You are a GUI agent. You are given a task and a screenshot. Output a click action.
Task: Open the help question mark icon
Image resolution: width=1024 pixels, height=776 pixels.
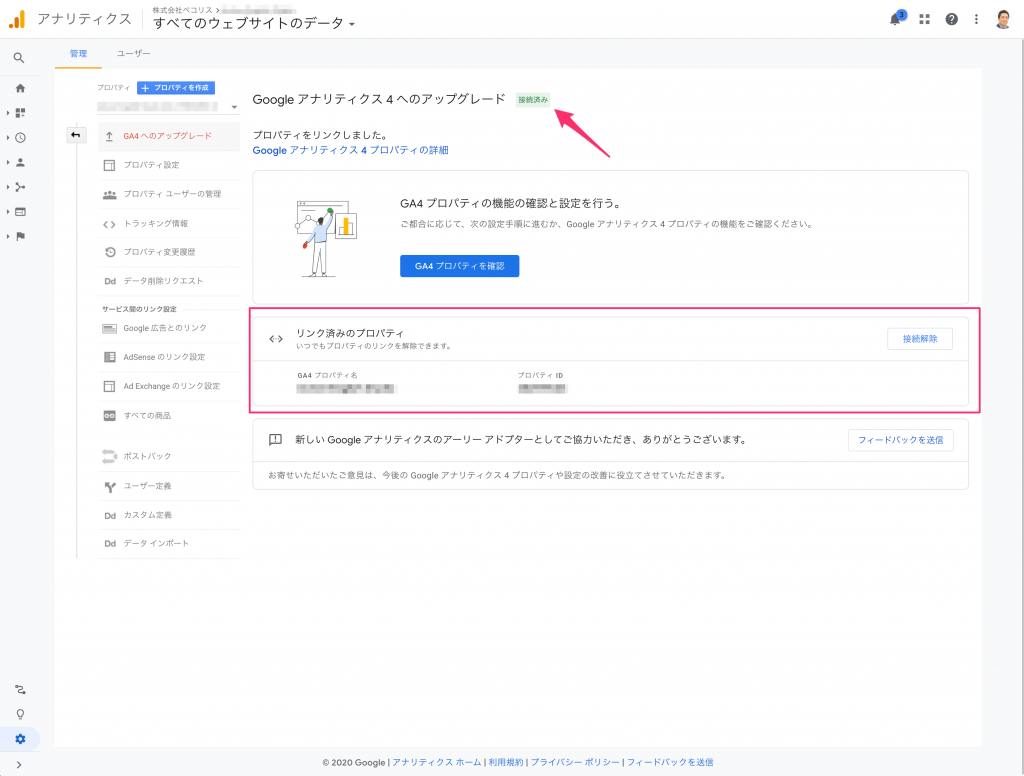pos(952,20)
